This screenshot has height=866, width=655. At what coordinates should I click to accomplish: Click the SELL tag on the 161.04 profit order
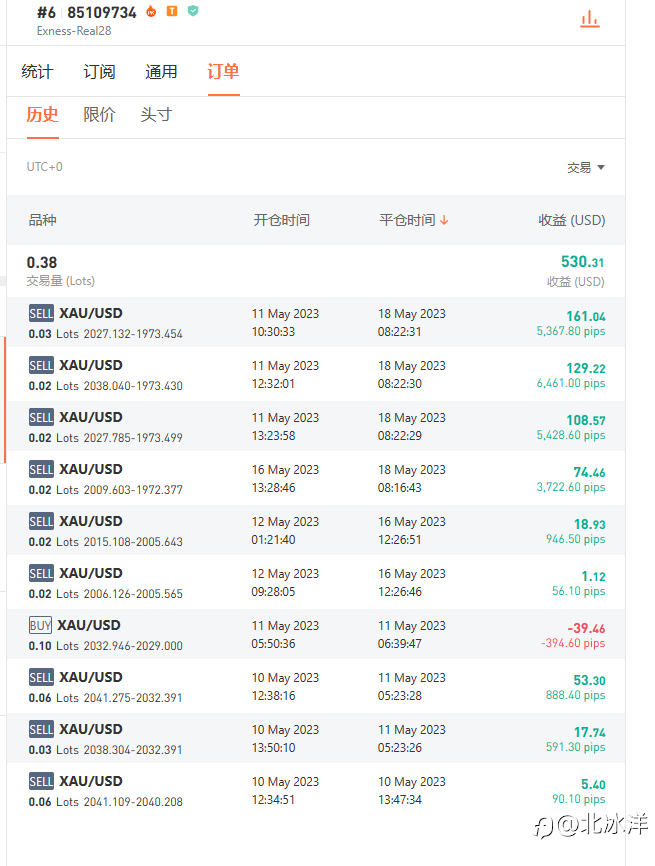41,313
